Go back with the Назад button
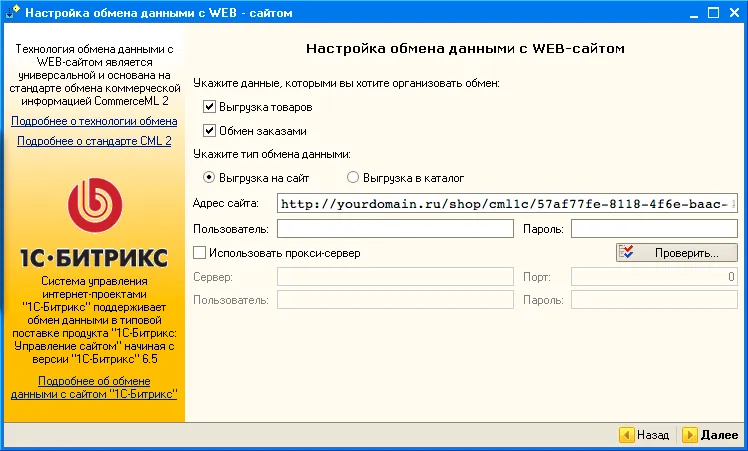748x451 pixels. (x=644, y=435)
